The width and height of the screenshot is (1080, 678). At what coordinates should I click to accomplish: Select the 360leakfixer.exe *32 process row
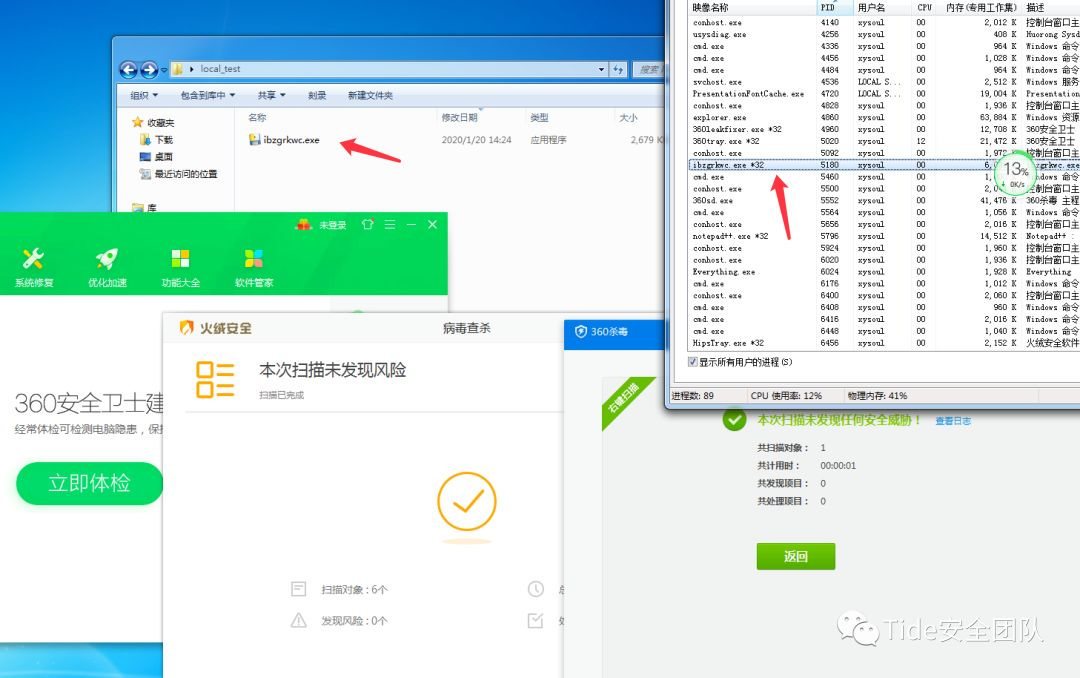[884, 130]
